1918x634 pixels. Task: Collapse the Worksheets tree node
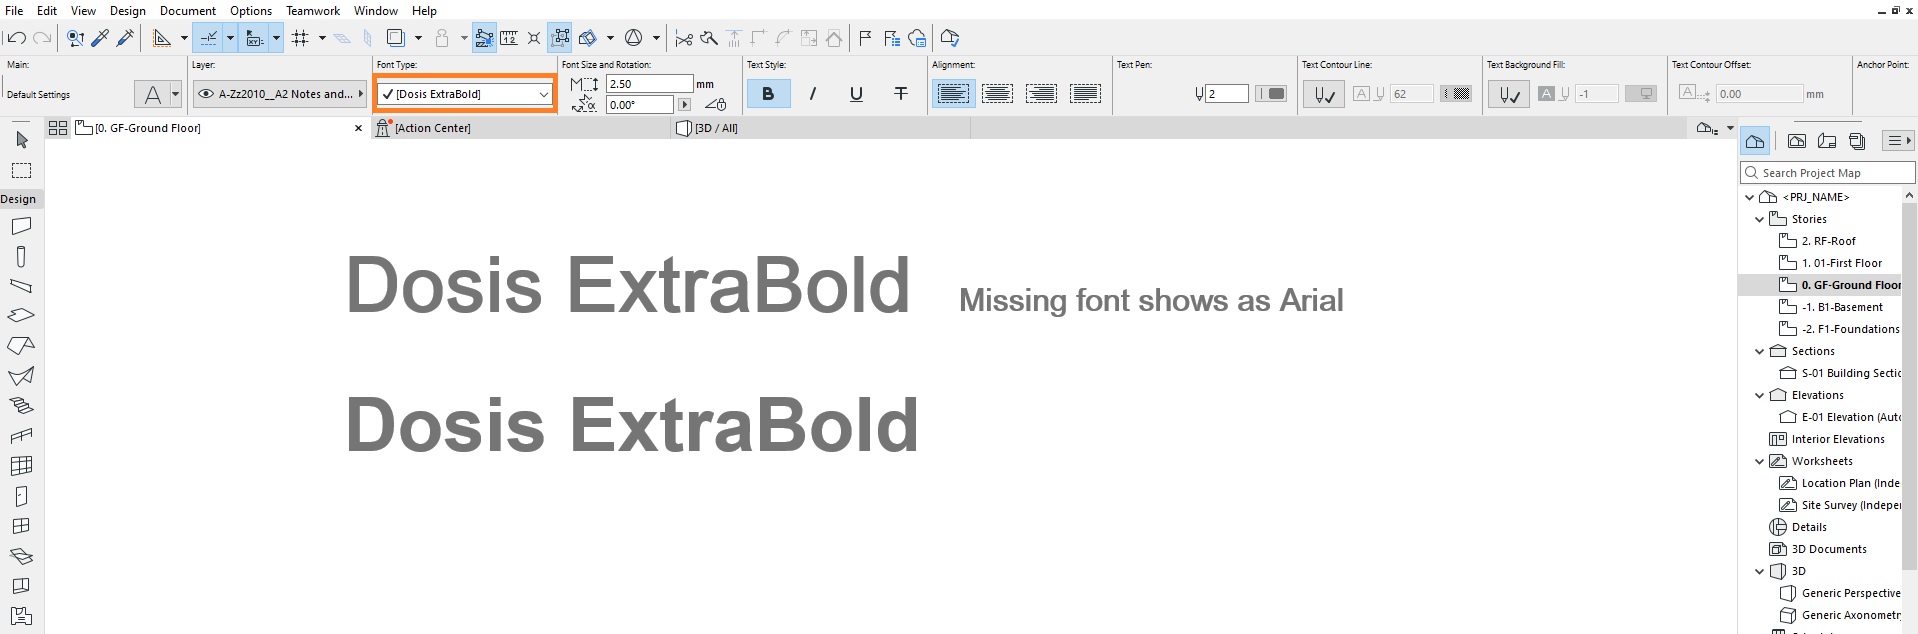[1760, 461]
